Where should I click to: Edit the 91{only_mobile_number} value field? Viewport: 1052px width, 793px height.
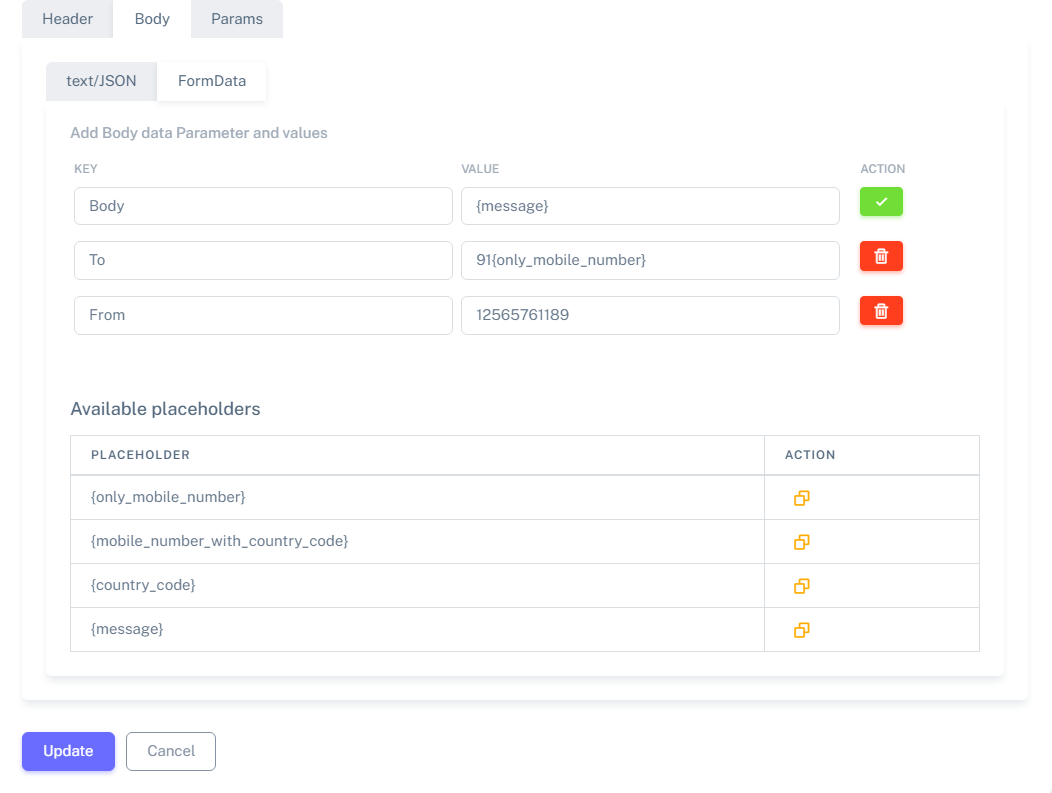click(650, 260)
